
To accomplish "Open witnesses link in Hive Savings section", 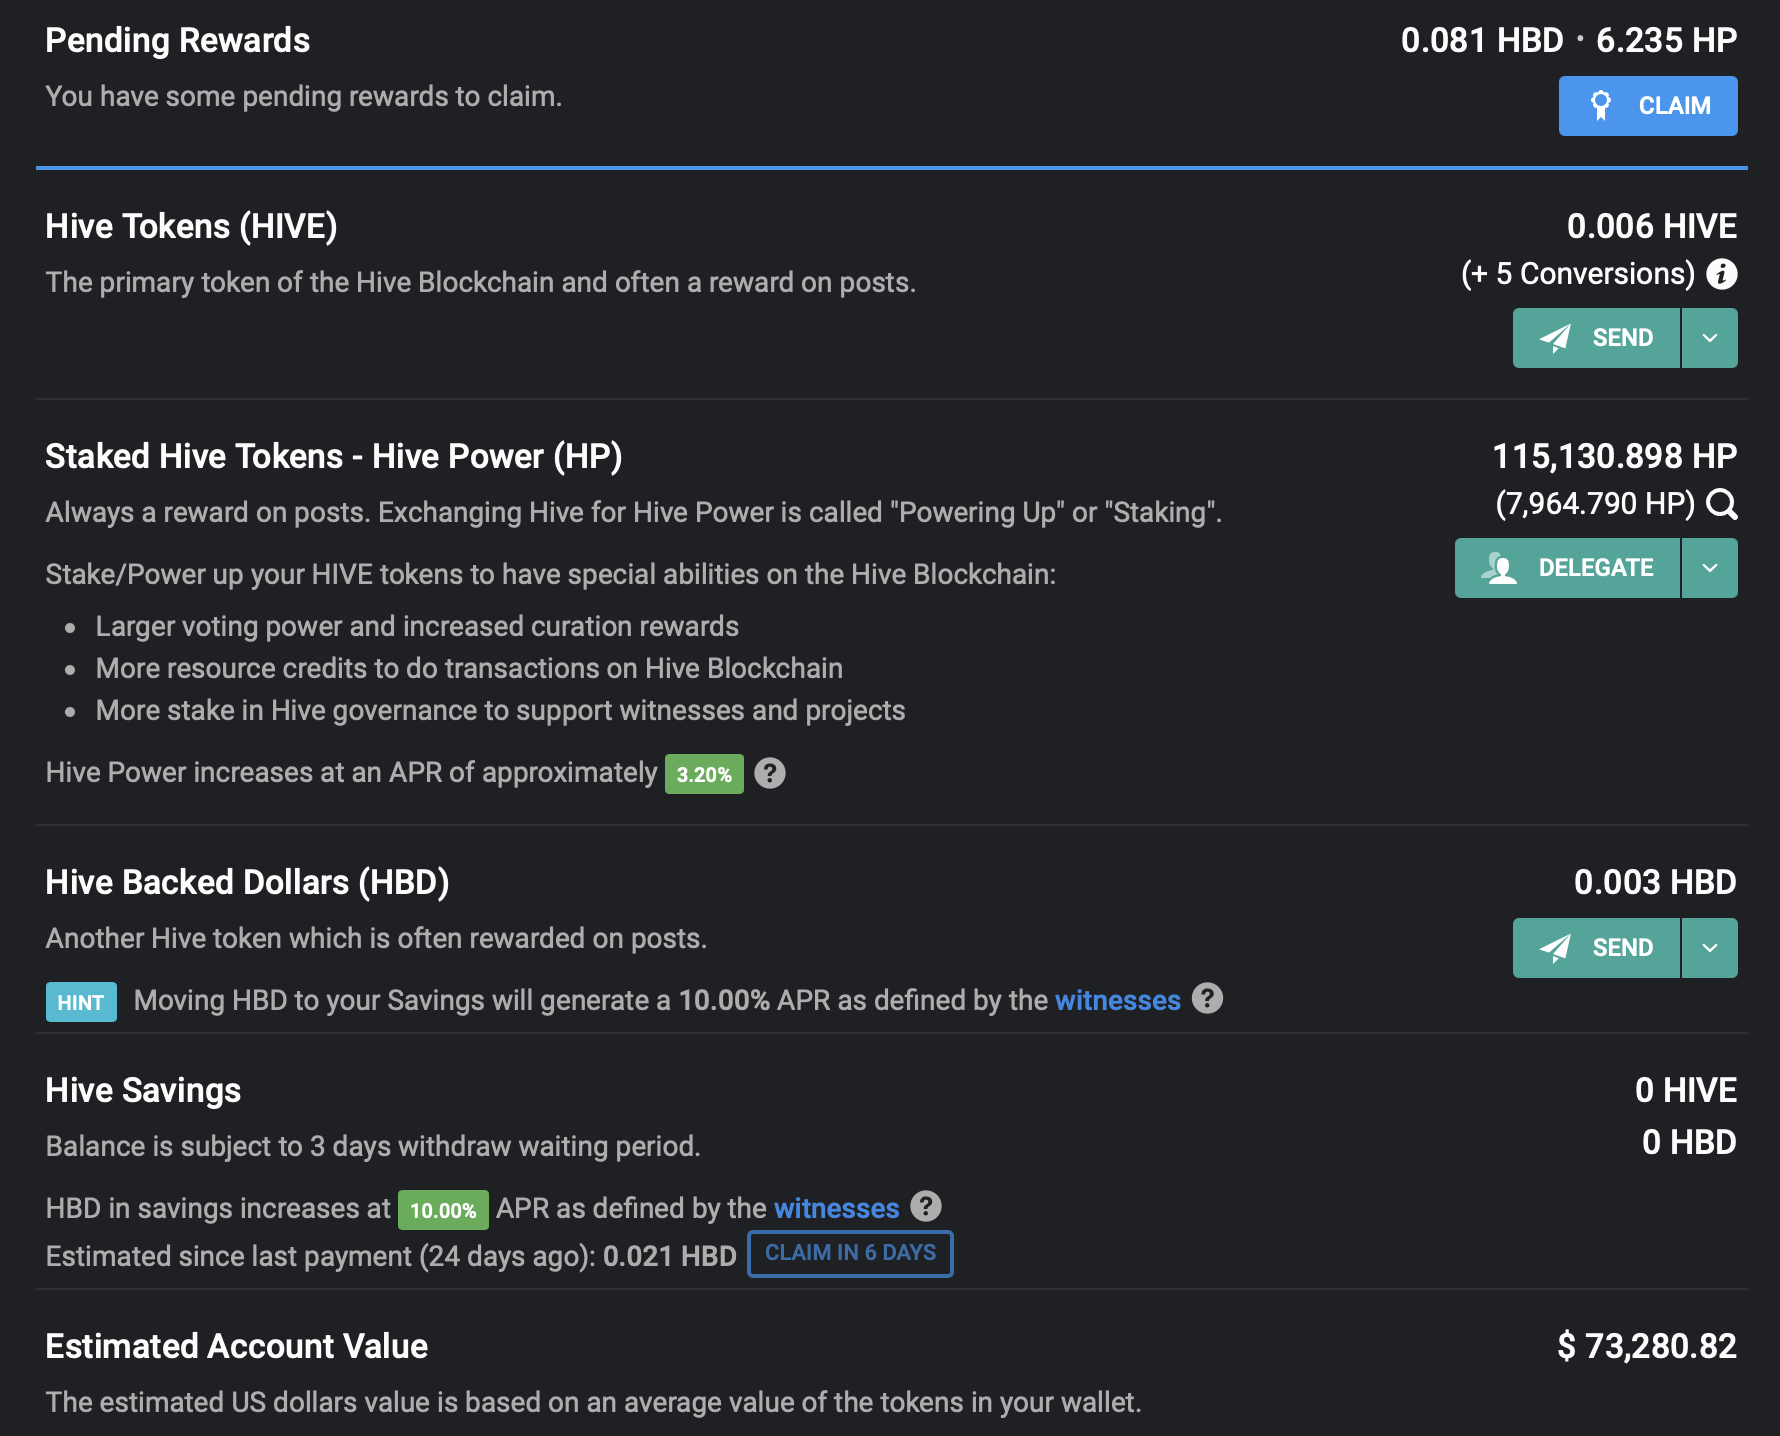I will point(837,1208).
